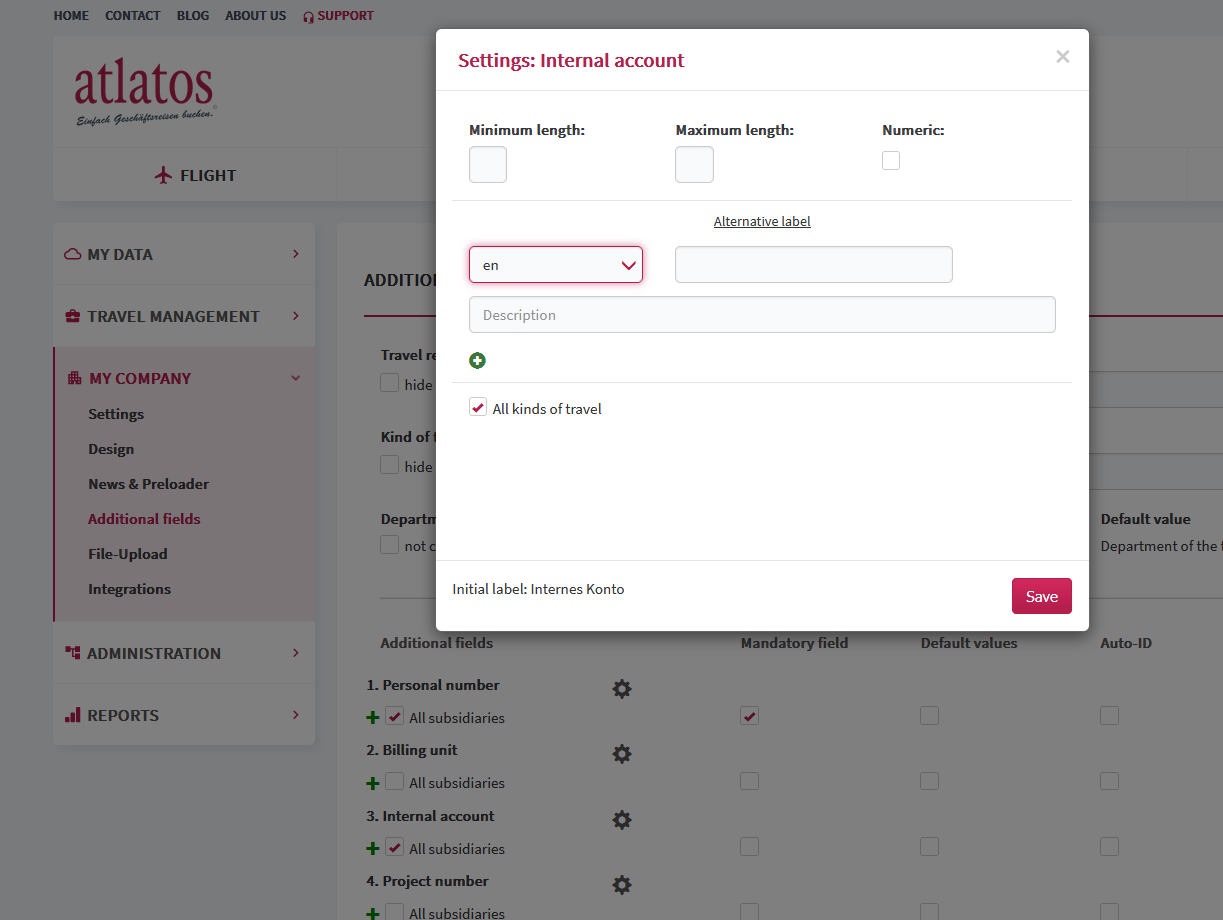Expand the Administration sidebar section

(x=183, y=653)
